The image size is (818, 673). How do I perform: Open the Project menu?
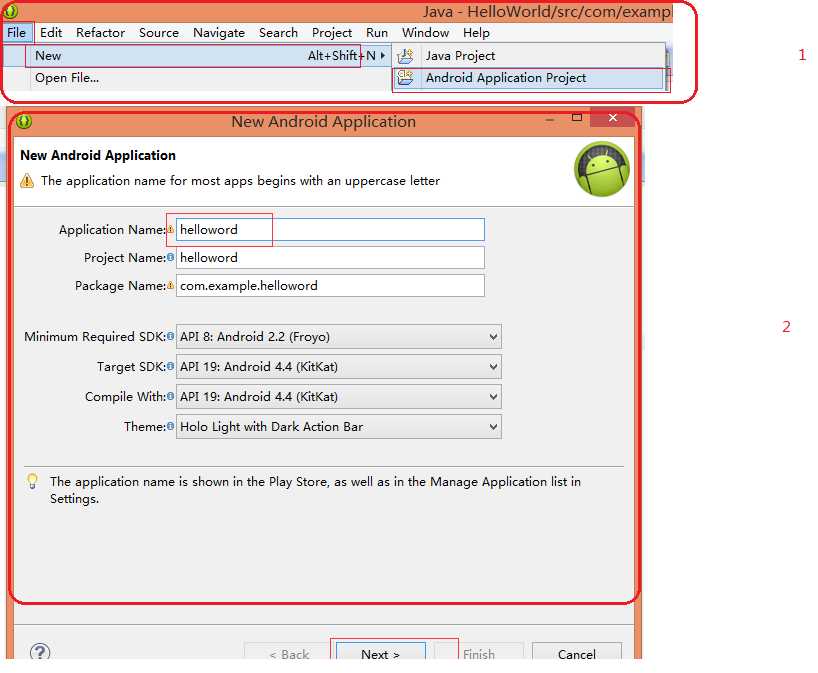pyautogui.click(x=332, y=33)
